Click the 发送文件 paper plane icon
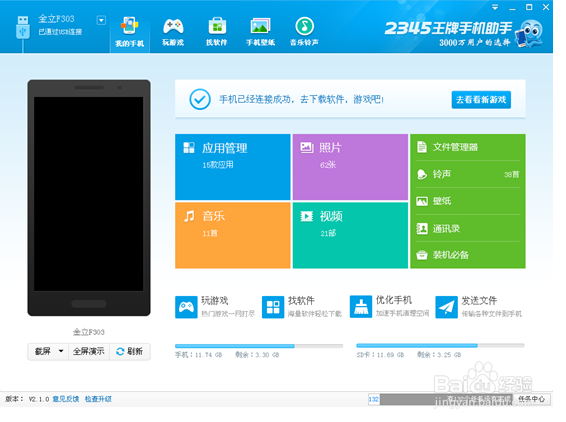Image resolution: width=566 pixels, height=422 pixels. pos(447,307)
